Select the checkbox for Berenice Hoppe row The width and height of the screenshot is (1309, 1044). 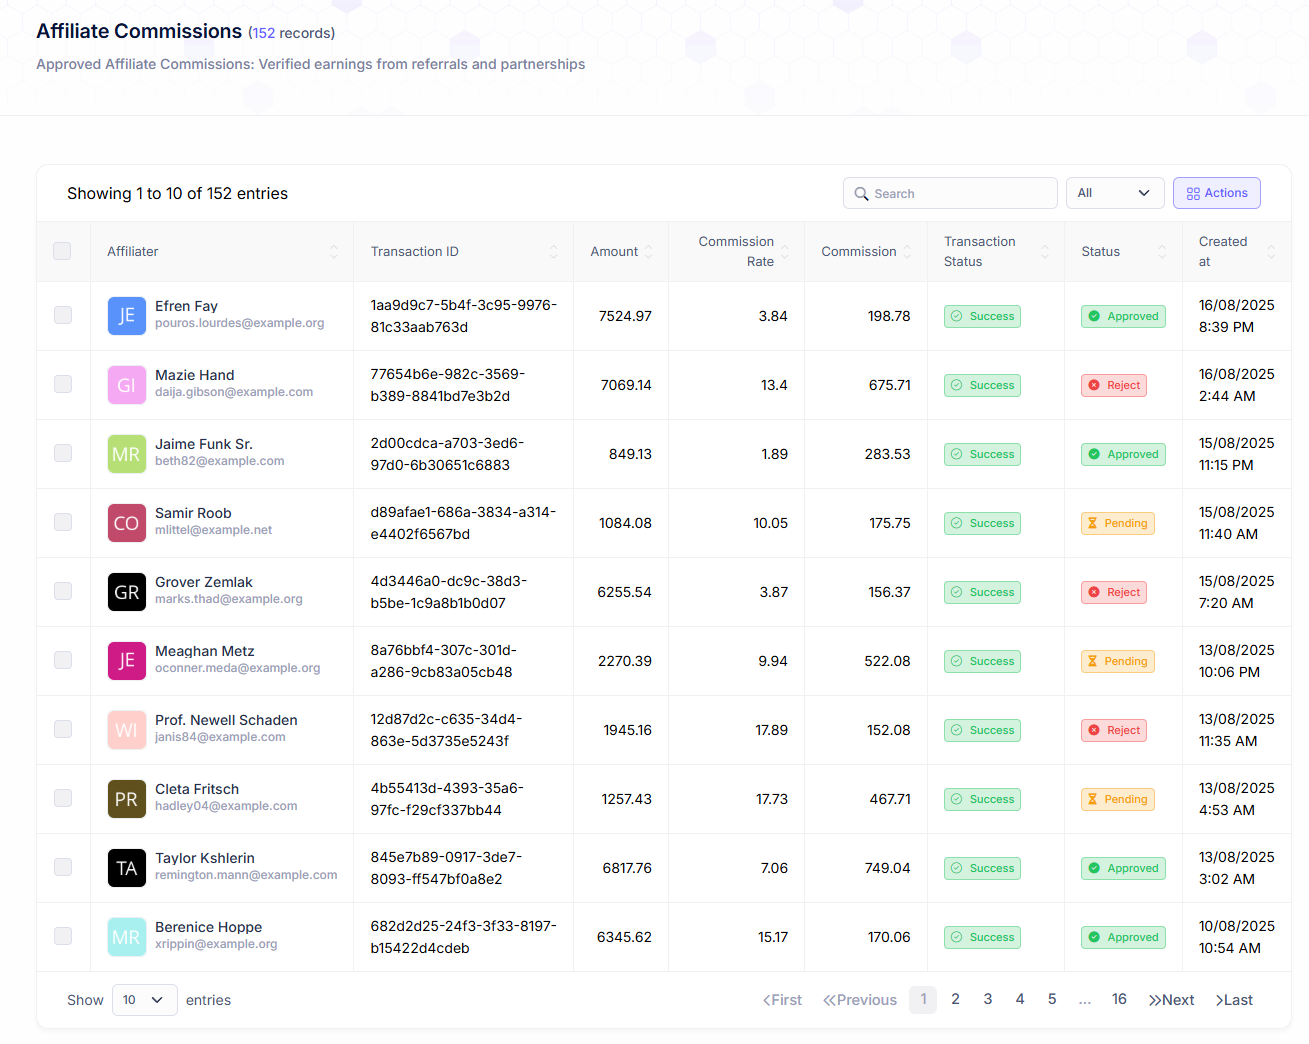pyautogui.click(x=63, y=936)
